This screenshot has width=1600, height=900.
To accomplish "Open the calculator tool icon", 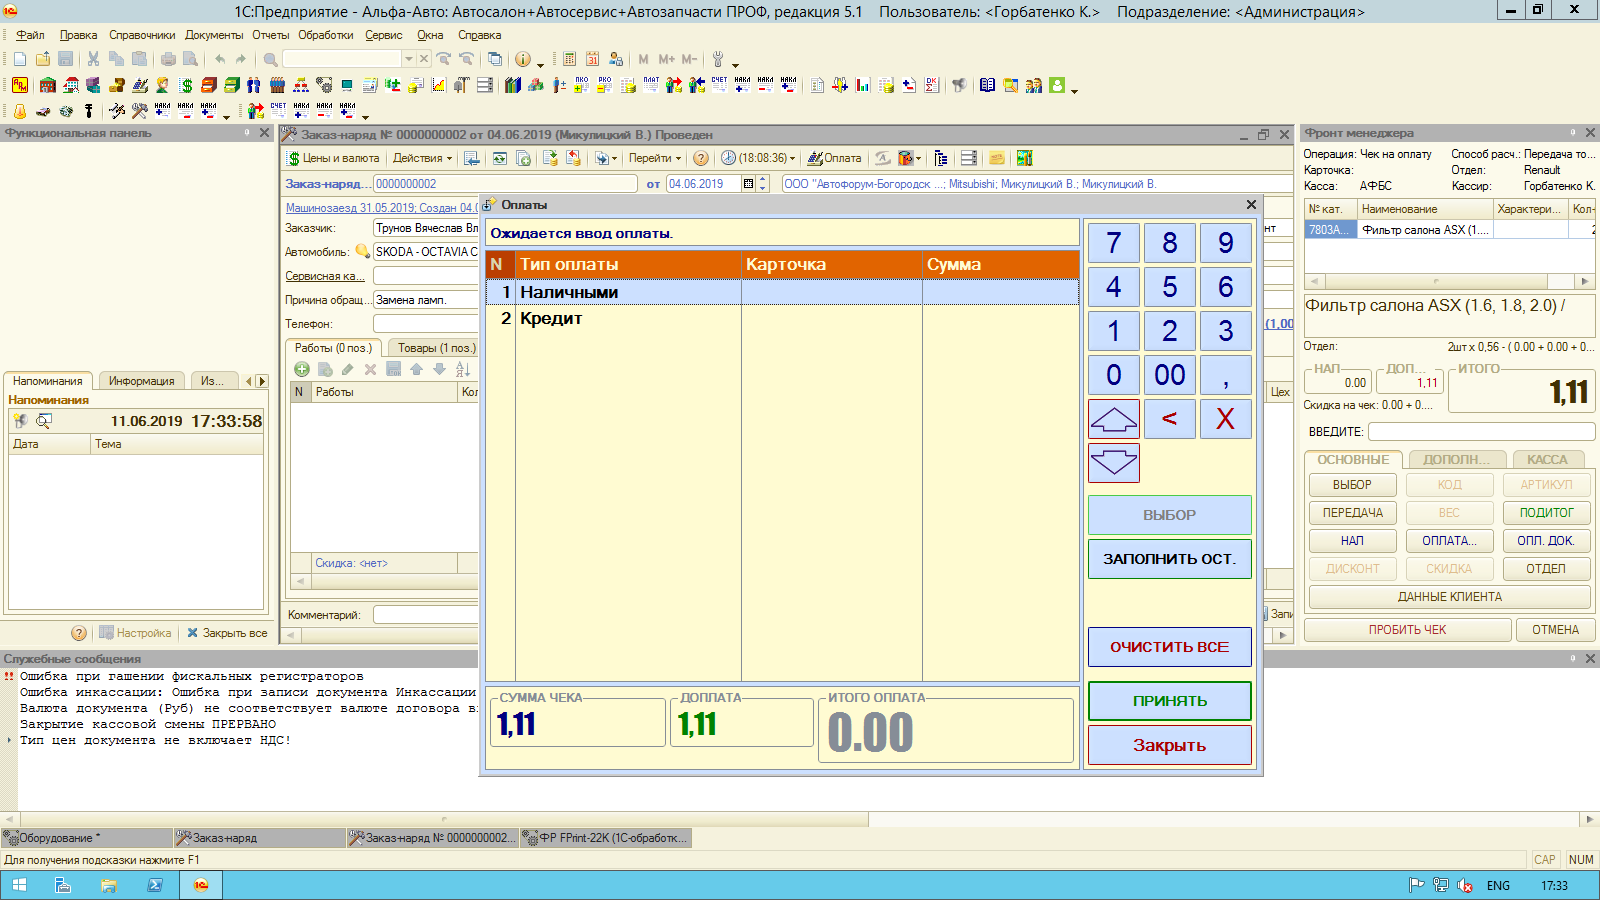I will pos(569,59).
